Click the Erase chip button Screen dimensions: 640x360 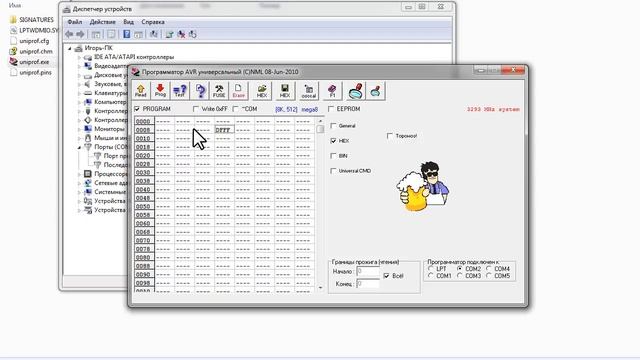(238, 91)
